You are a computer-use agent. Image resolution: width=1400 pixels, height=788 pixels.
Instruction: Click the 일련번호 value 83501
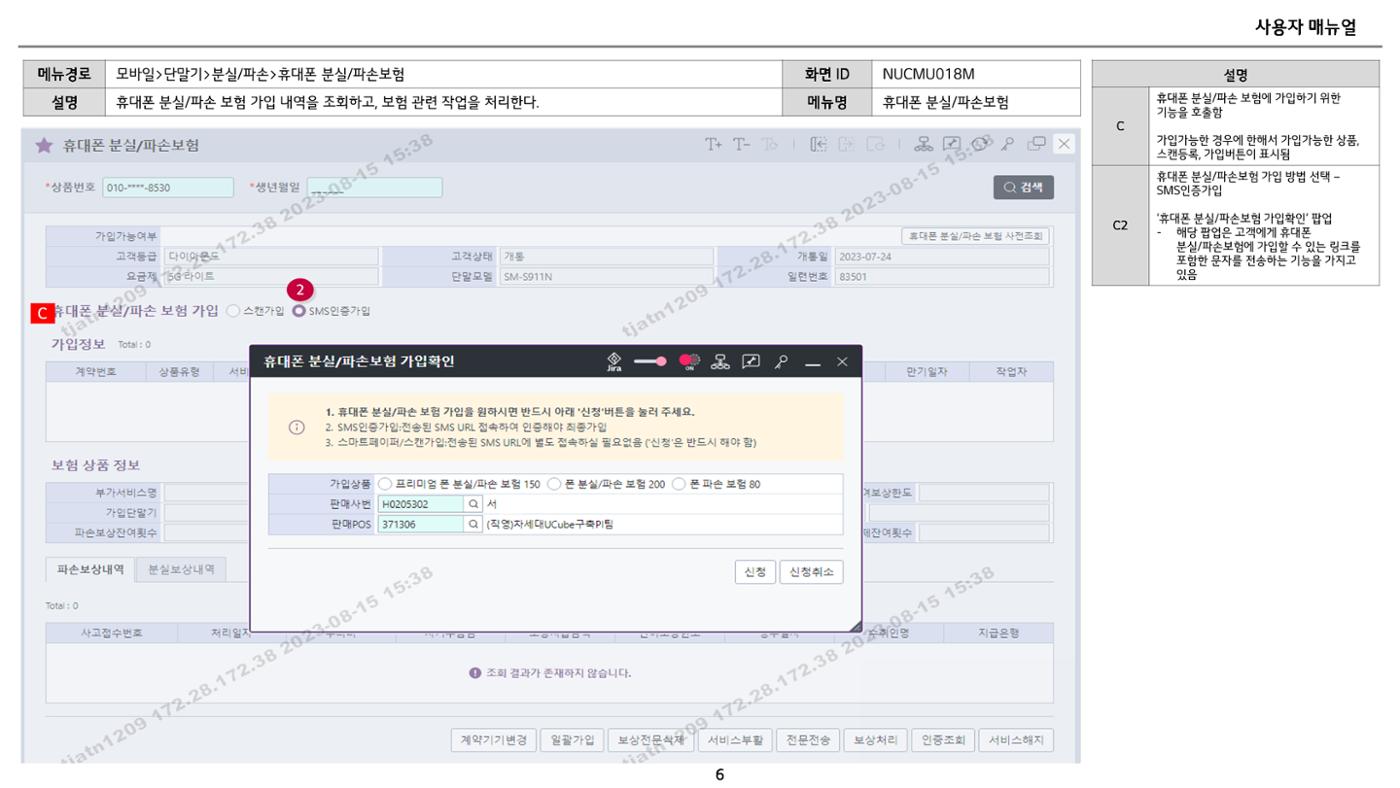coord(942,276)
